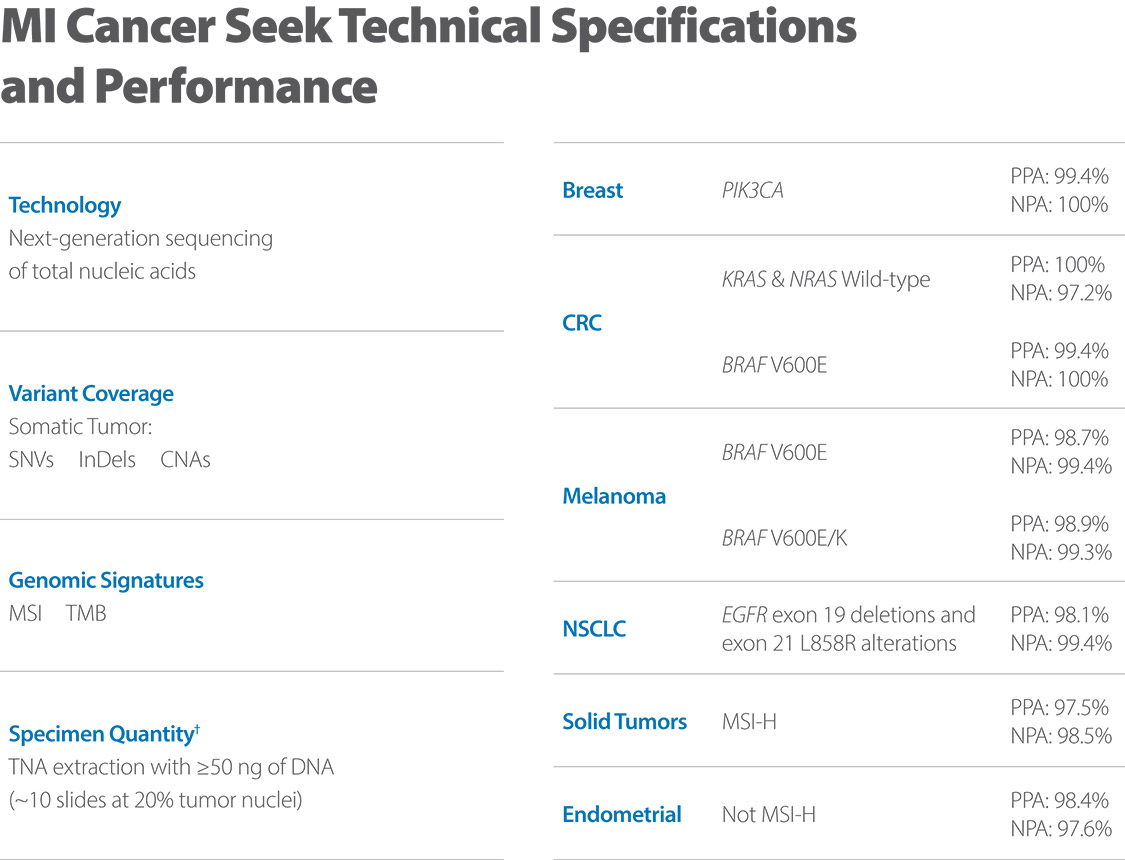Image resolution: width=1125 pixels, height=860 pixels.
Task: Select the KRAS & NRAS Wild-type entry
Action: point(826,279)
